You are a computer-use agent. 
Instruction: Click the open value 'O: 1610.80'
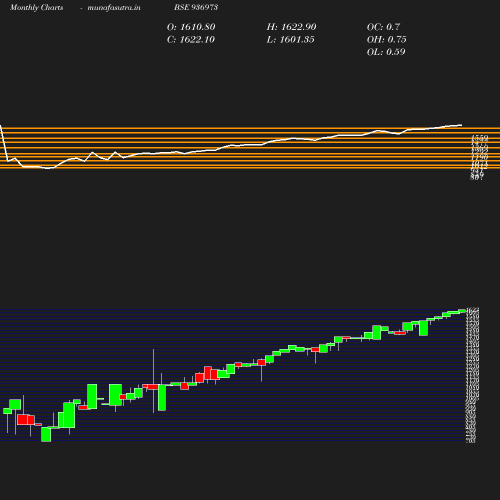(191, 27)
